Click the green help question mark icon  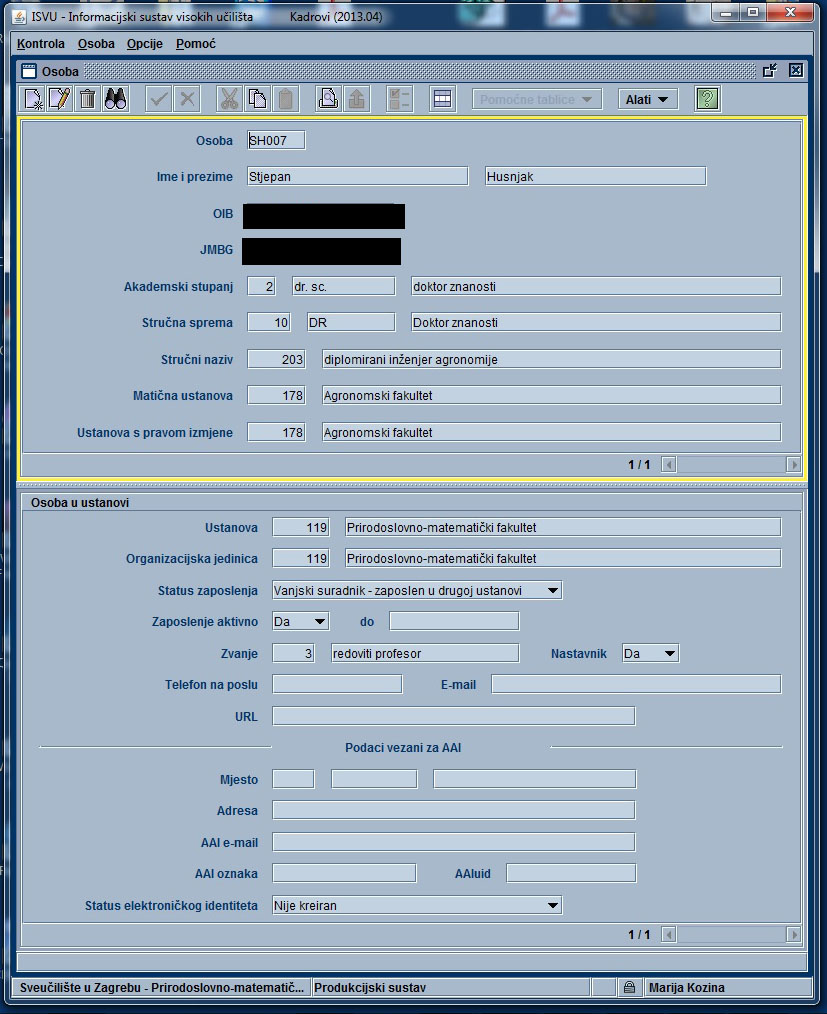[707, 99]
